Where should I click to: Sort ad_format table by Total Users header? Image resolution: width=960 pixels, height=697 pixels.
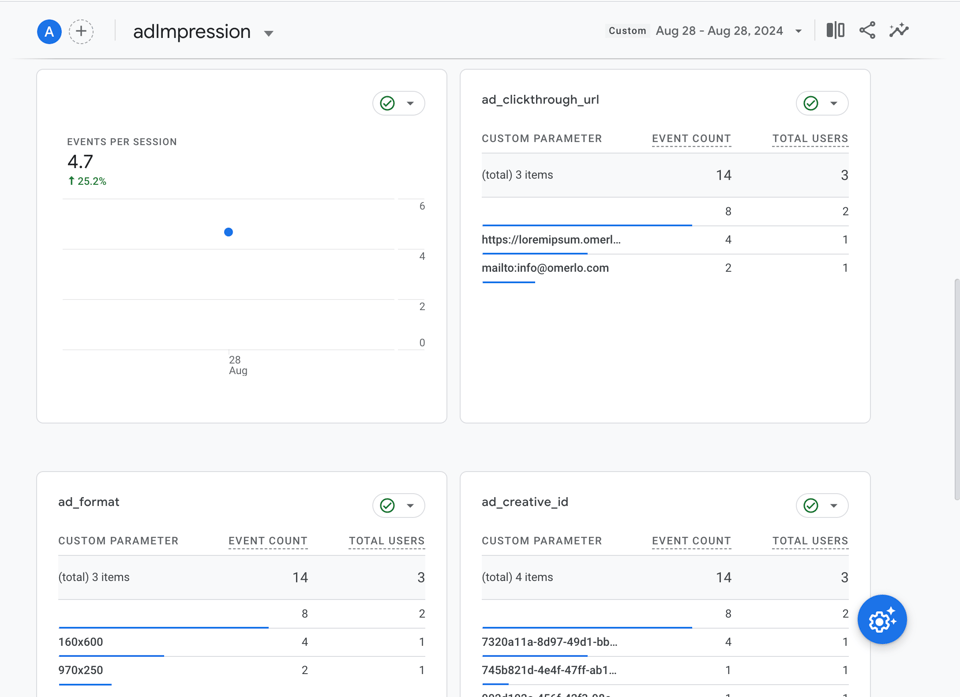pyautogui.click(x=386, y=541)
